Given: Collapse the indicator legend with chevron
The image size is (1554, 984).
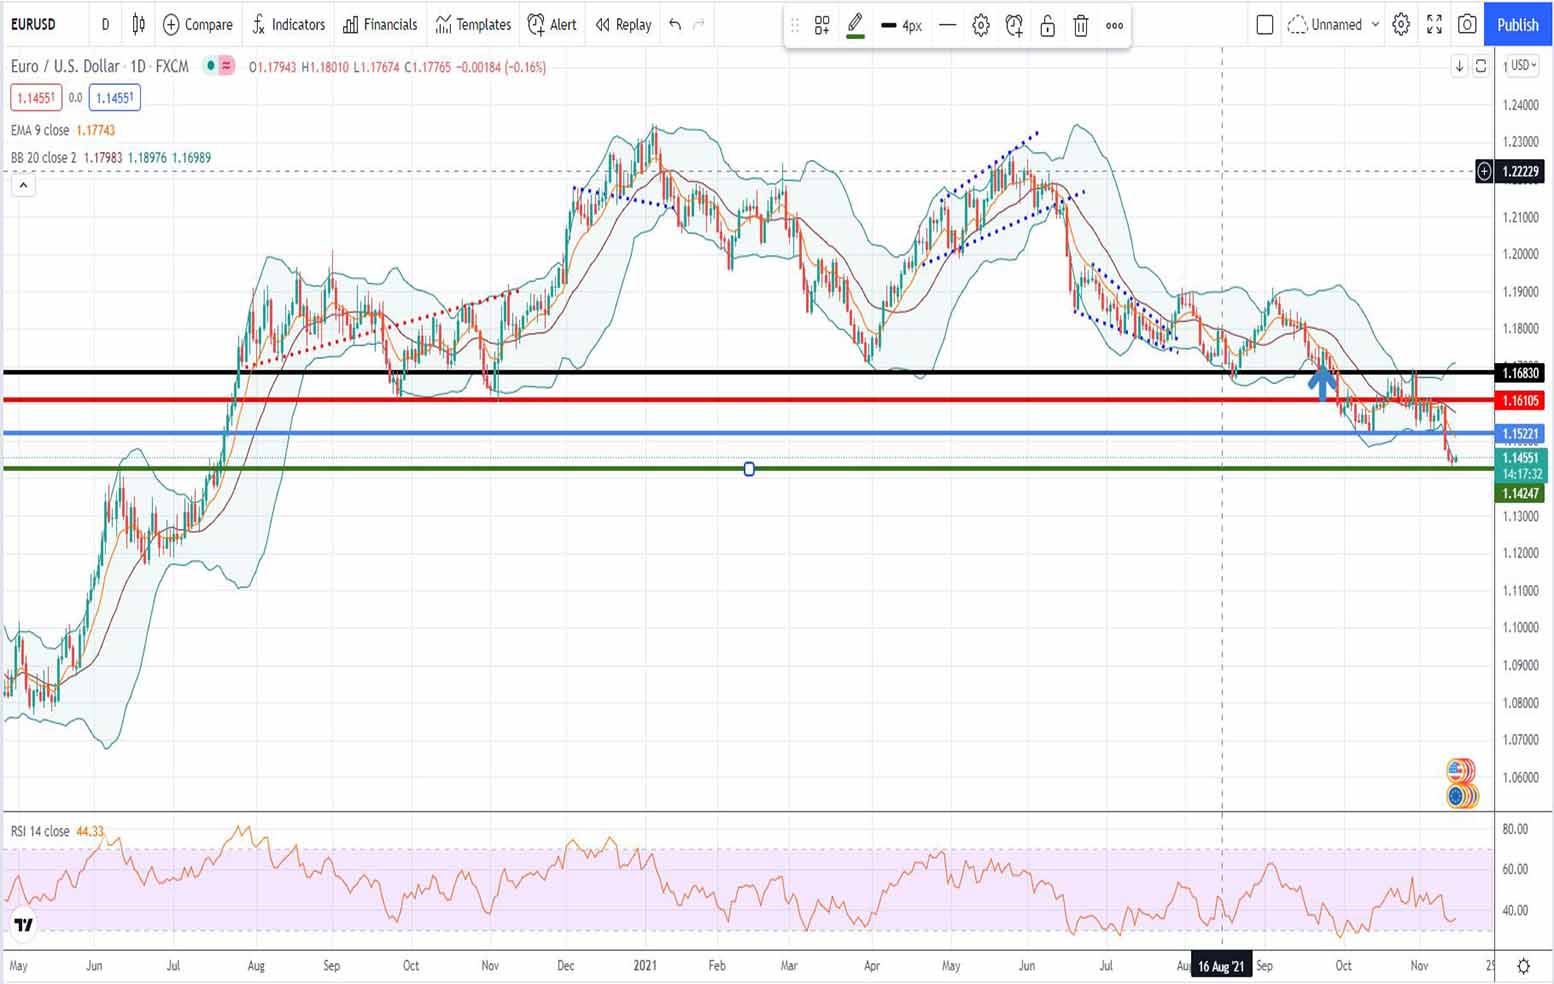Looking at the screenshot, I should click(23, 185).
